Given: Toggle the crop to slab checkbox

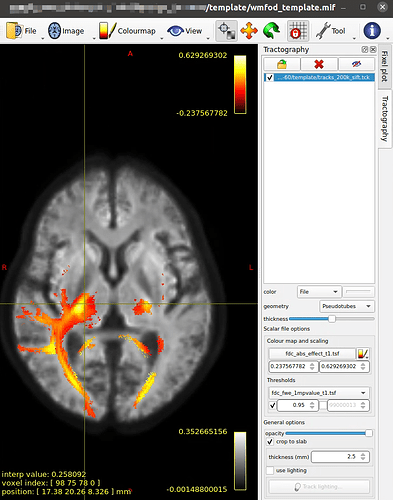Looking at the screenshot, I should [x=270, y=442].
